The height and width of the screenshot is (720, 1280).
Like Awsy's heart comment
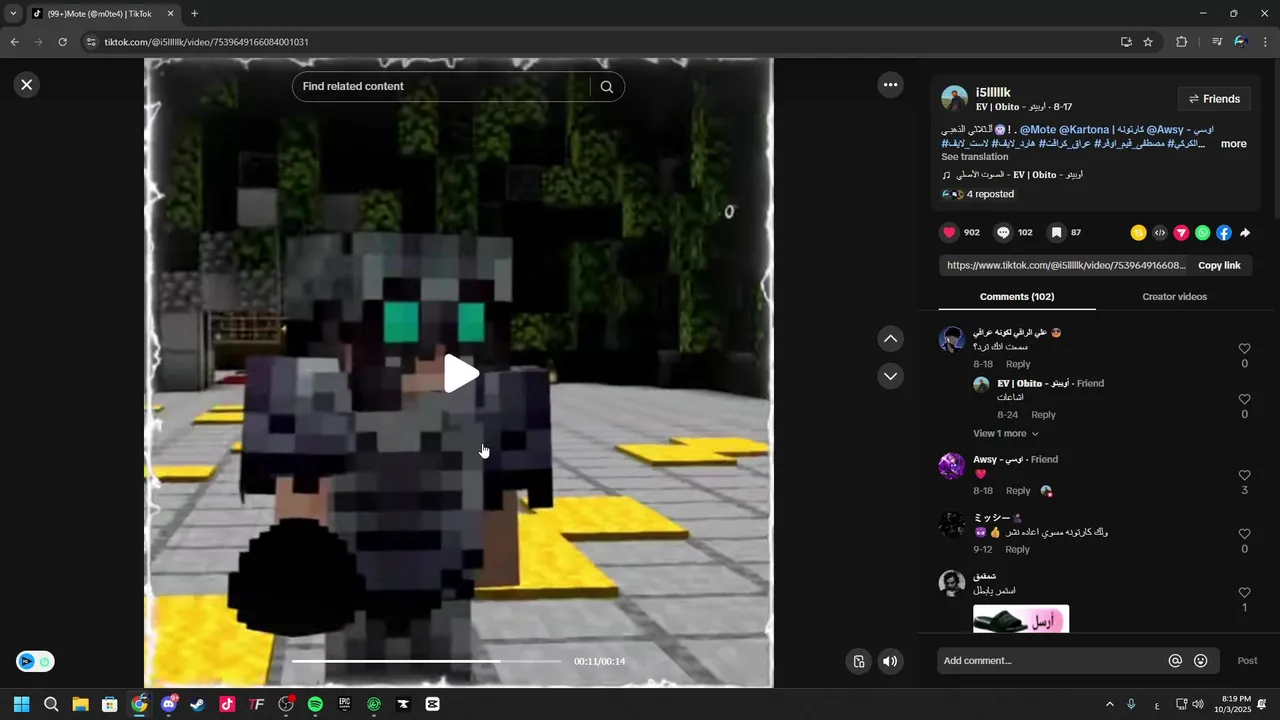[x=1244, y=476]
